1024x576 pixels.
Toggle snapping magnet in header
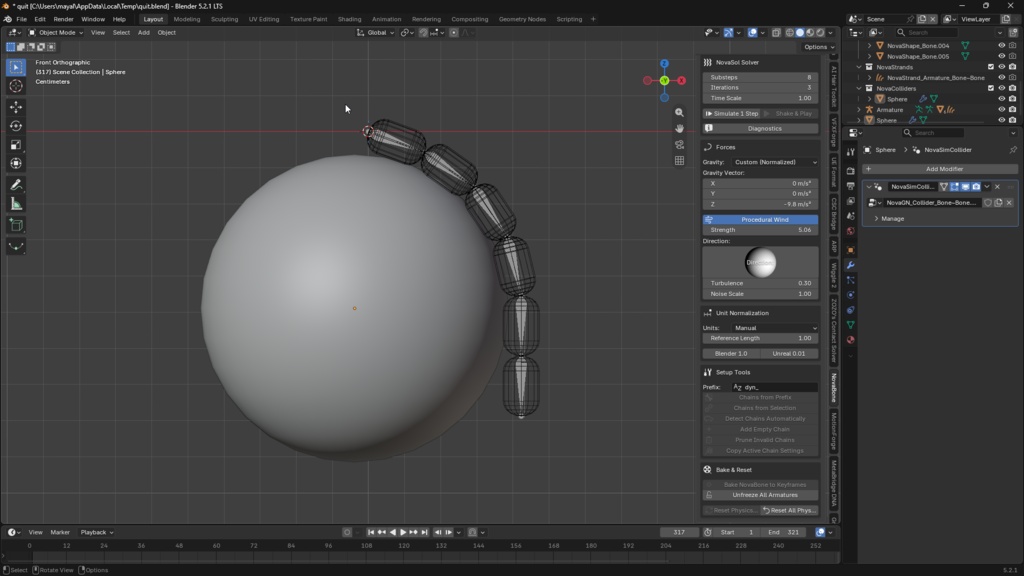(x=423, y=33)
